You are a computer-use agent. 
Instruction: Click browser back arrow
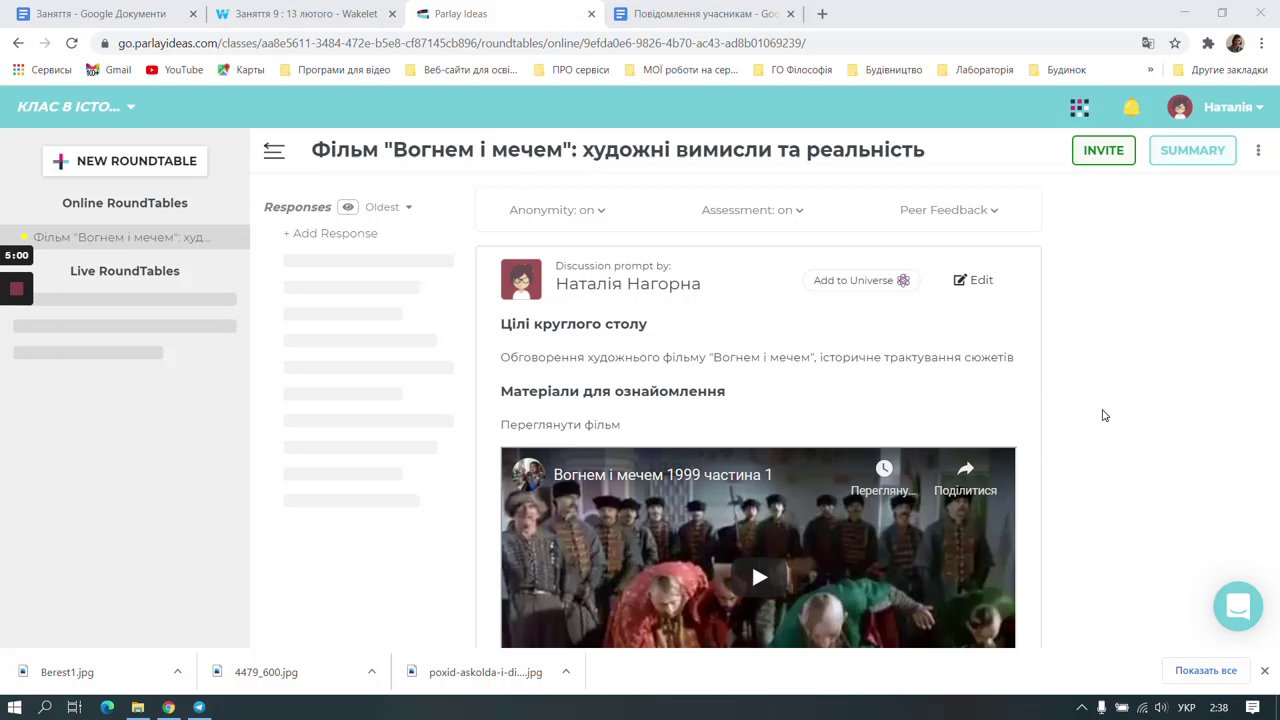coord(18,43)
